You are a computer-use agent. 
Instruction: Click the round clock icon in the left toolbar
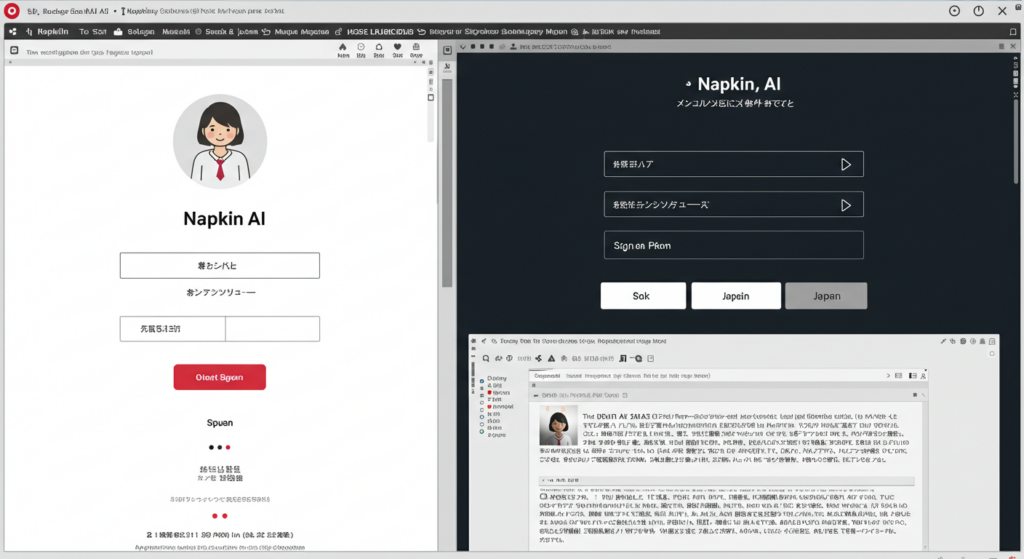(x=360, y=47)
